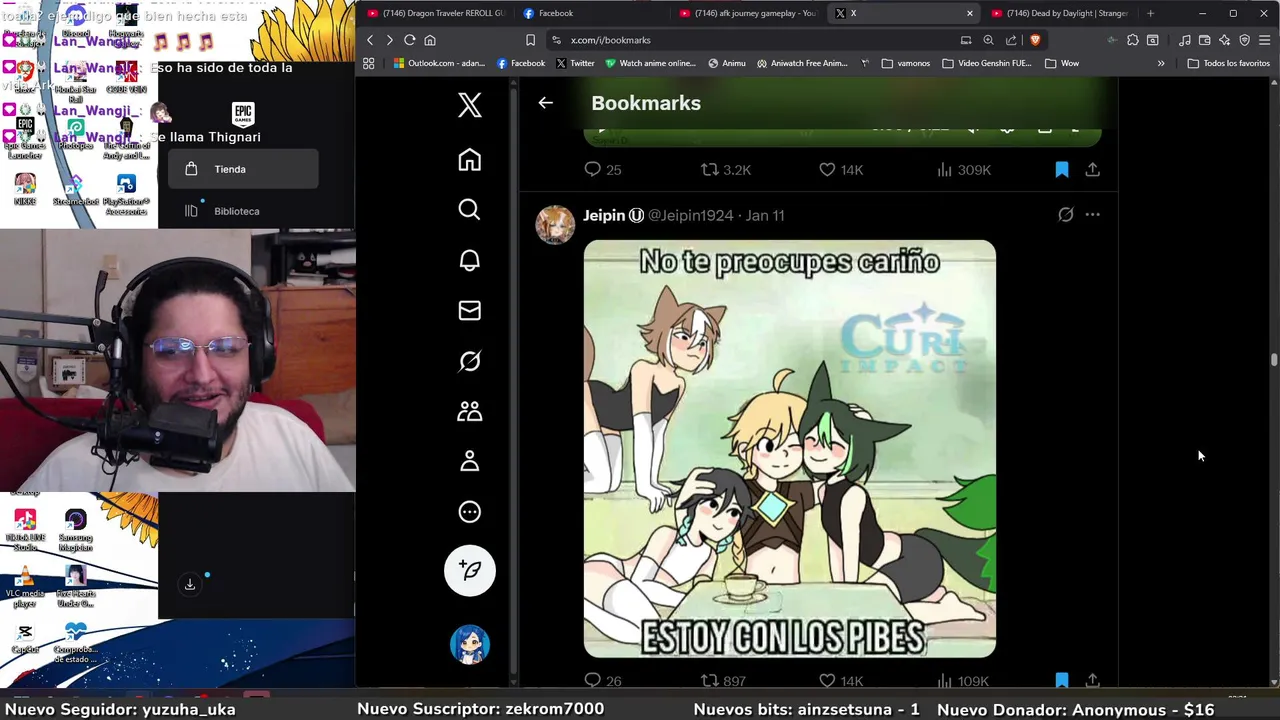Expand the vamonos bookmarks folder
This screenshot has width=1280, height=720.
pyautogui.click(x=906, y=63)
